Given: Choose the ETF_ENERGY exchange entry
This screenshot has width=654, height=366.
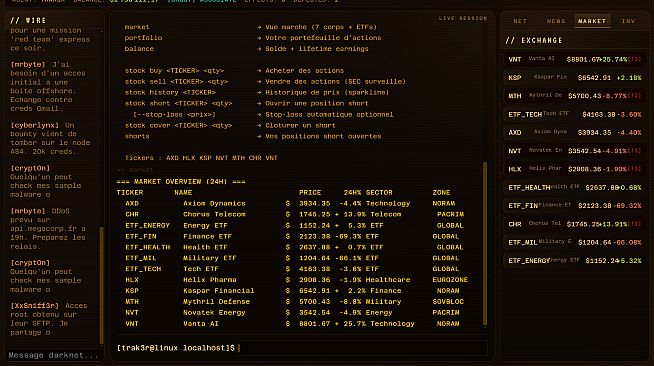Looking at the screenshot, I should point(574,261).
